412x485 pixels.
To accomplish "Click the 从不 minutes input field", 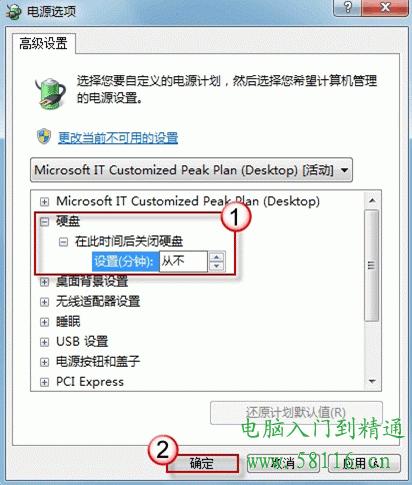I will (183, 261).
